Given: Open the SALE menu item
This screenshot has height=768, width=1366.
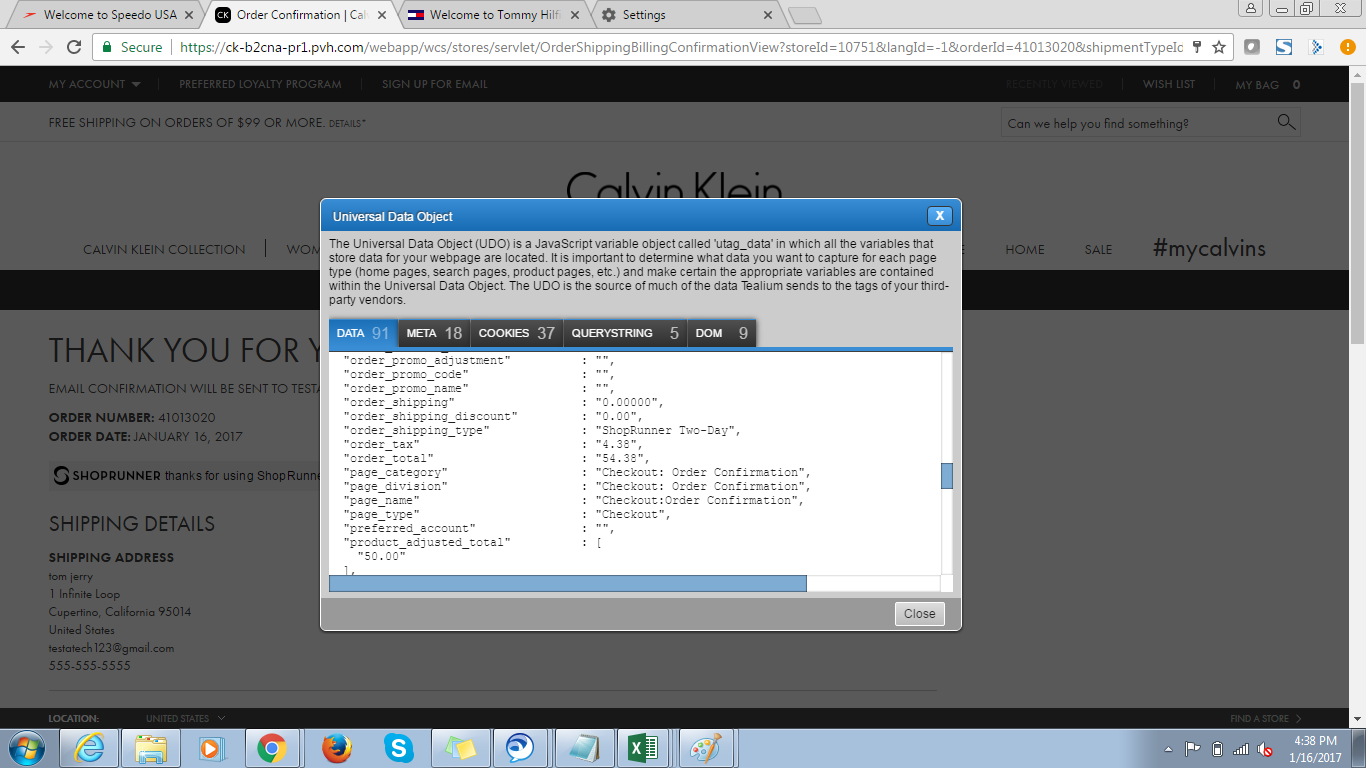Looking at the screenshot, I should (1098, 249).
